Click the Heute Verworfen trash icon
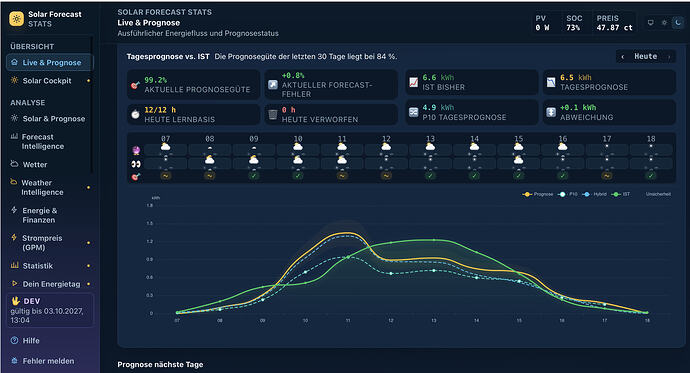 [273, 114]
